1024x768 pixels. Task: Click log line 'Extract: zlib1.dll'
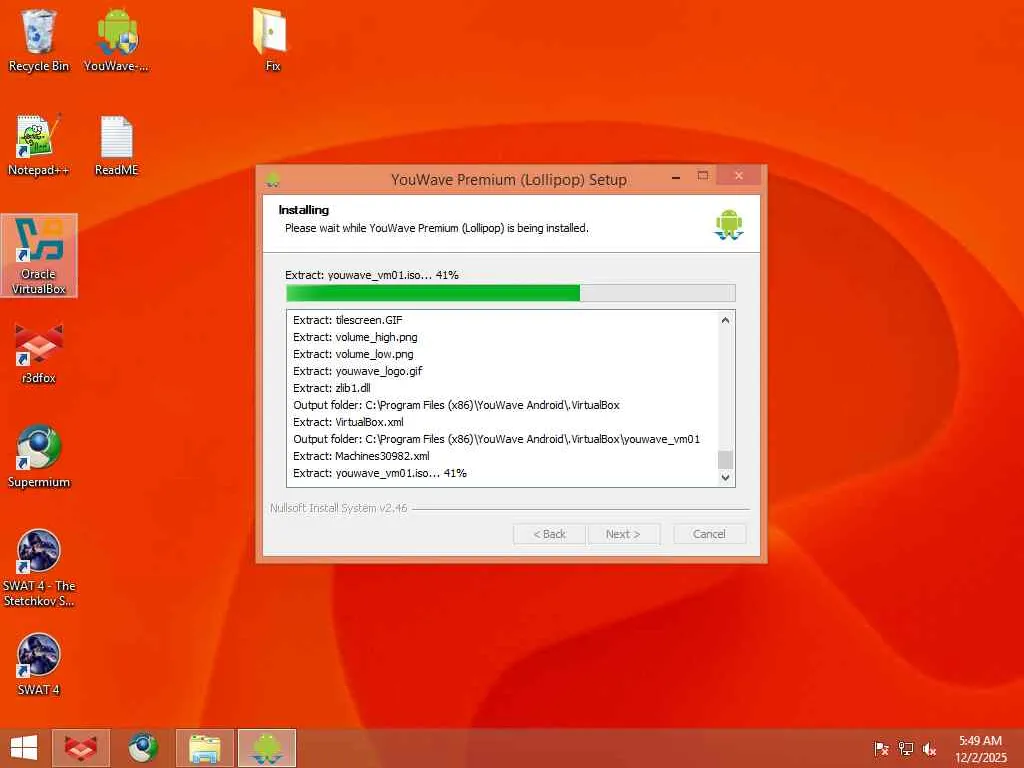[332, 388]
